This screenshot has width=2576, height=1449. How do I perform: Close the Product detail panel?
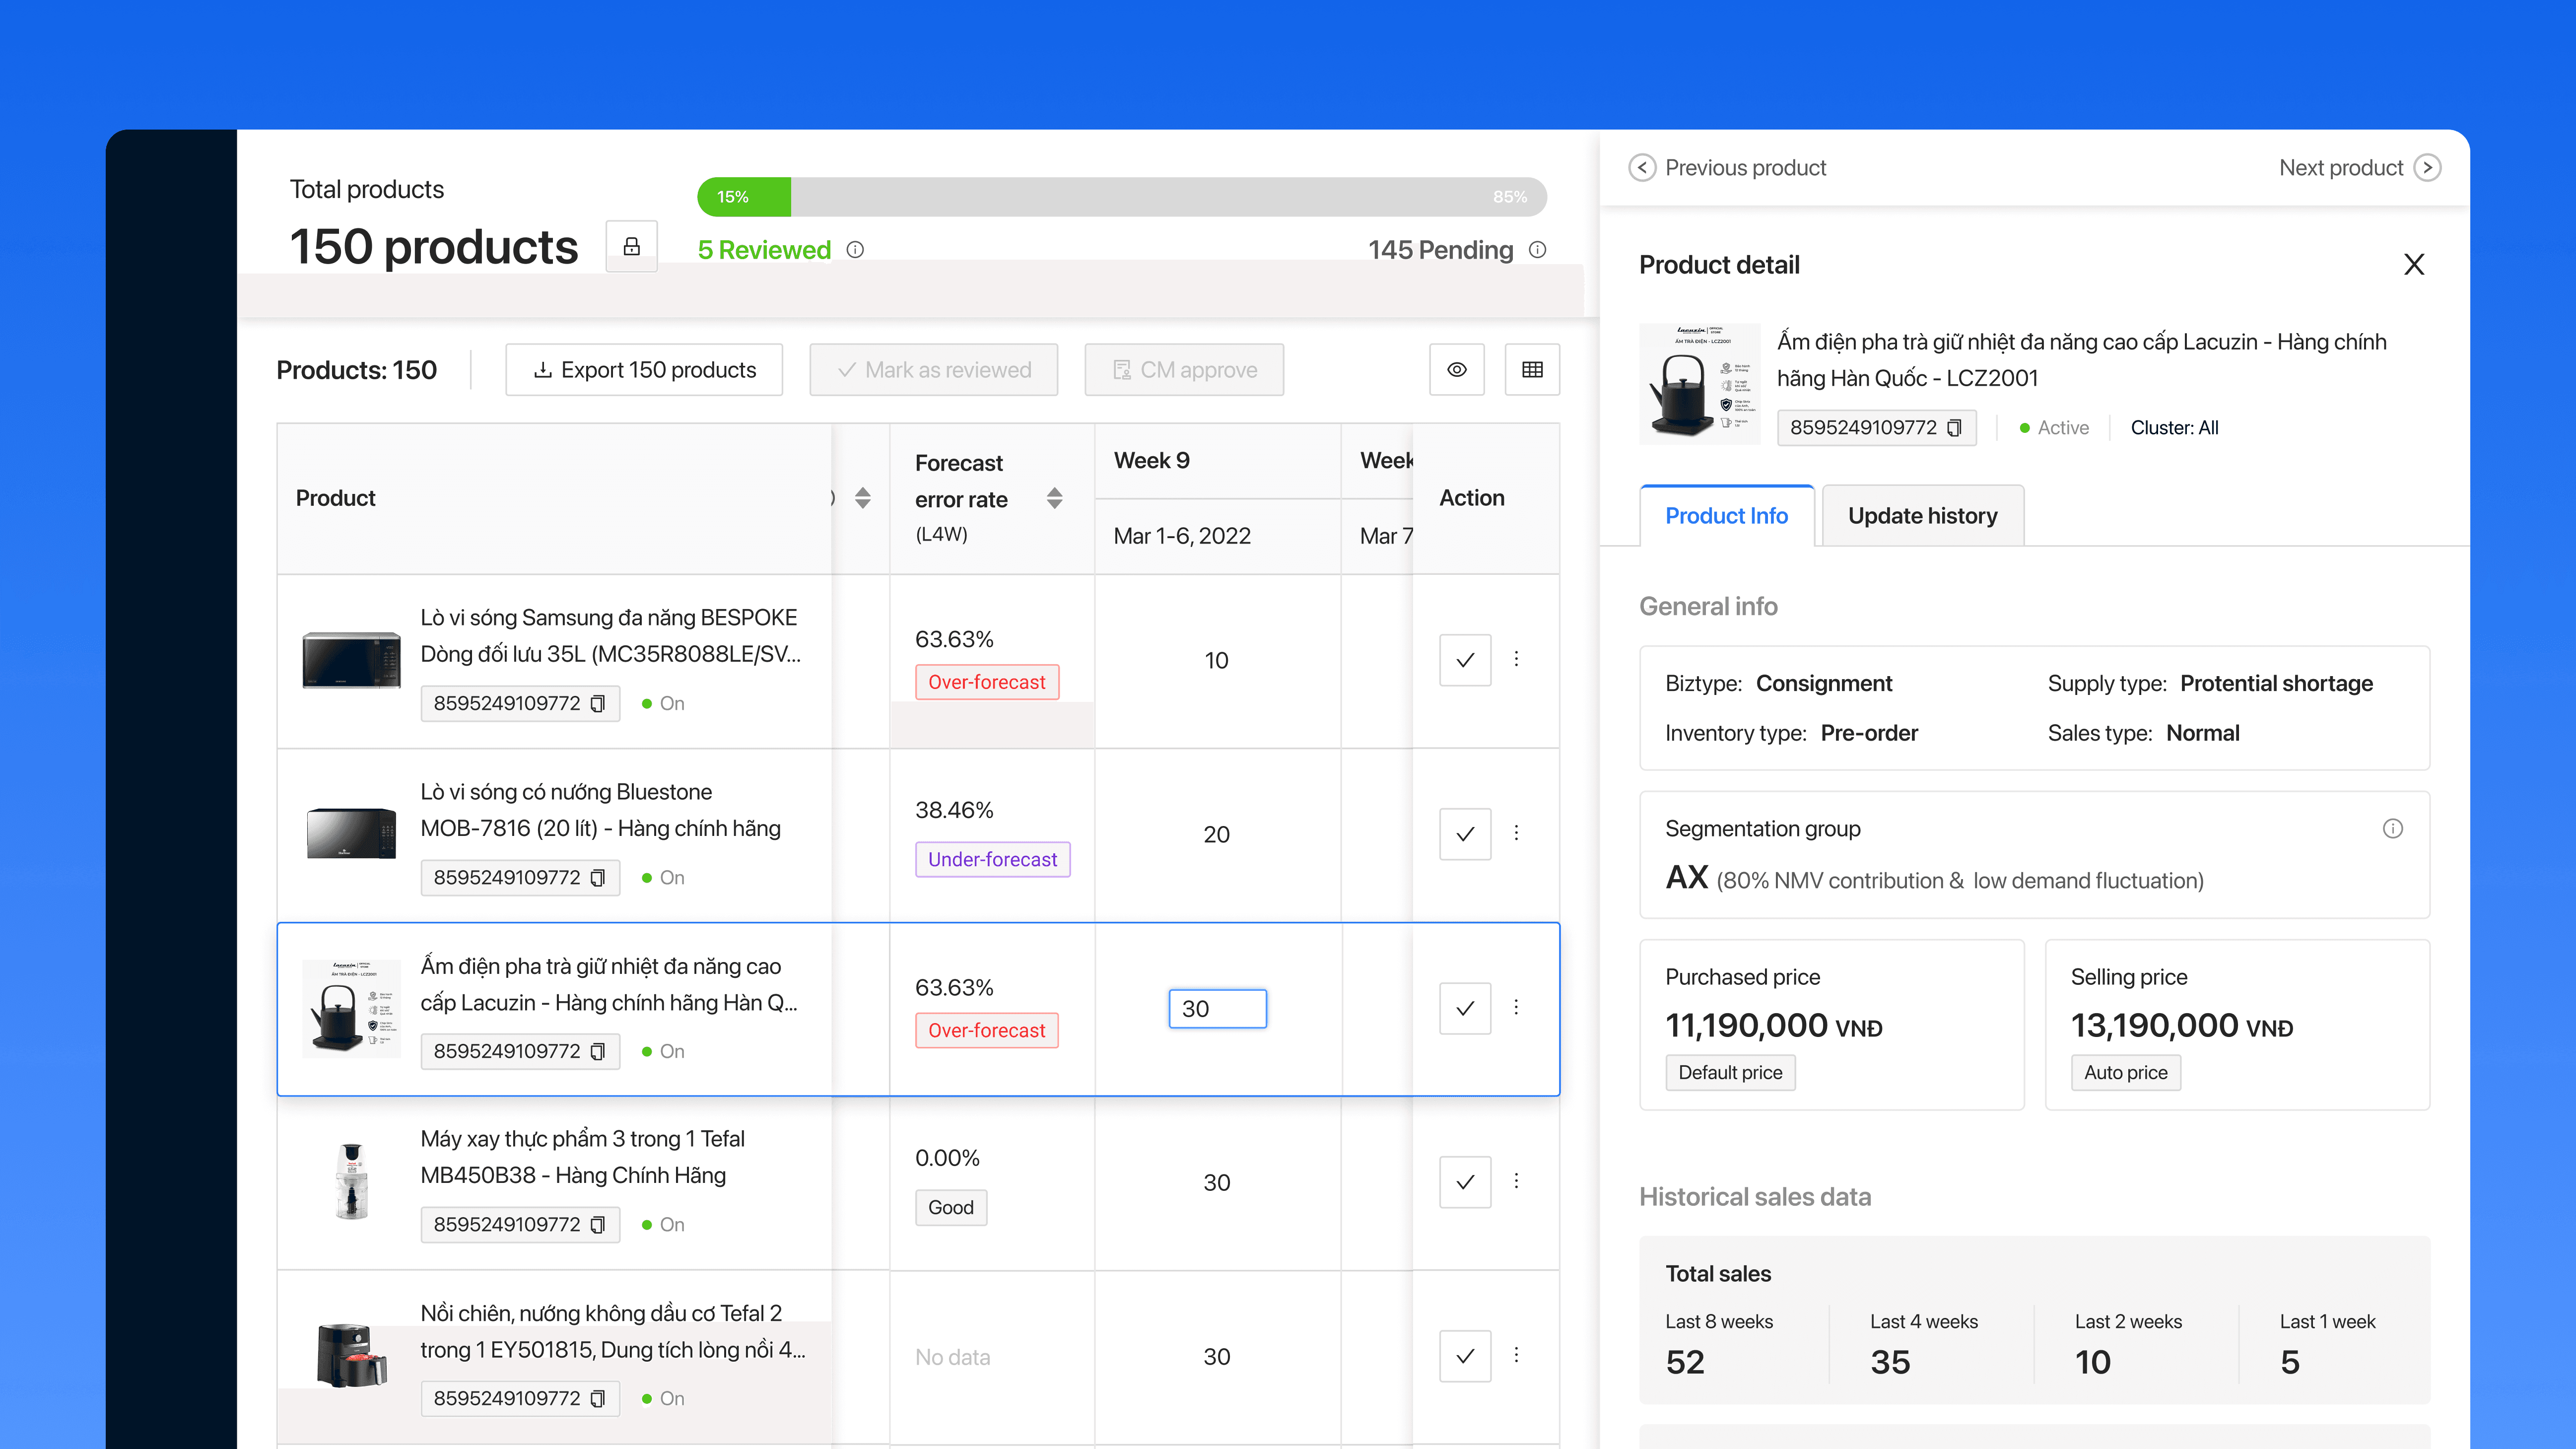coord(2414,265)
